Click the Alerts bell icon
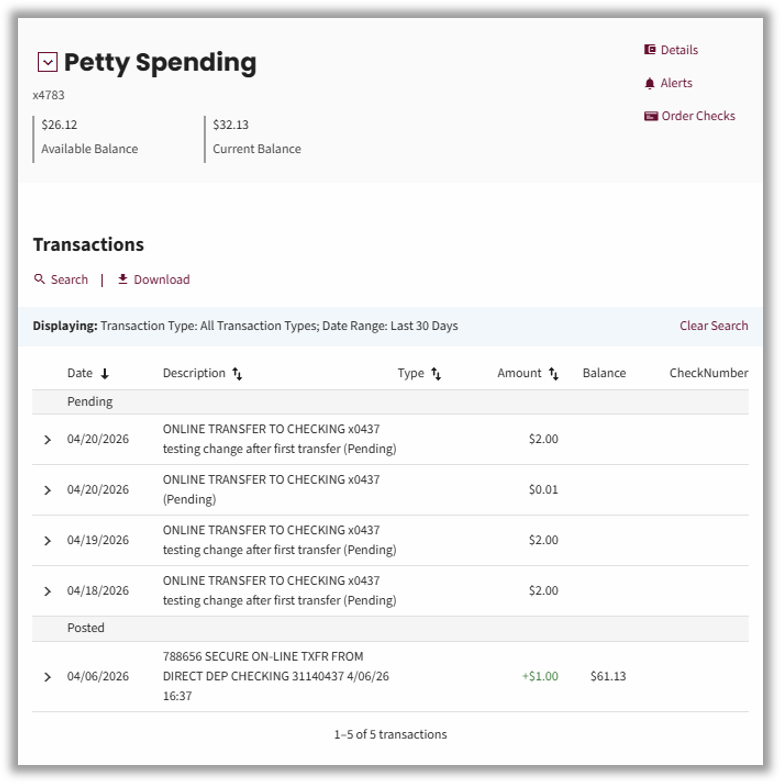The width and height of the screenshot is (781, 783). [x=649, y=83]
